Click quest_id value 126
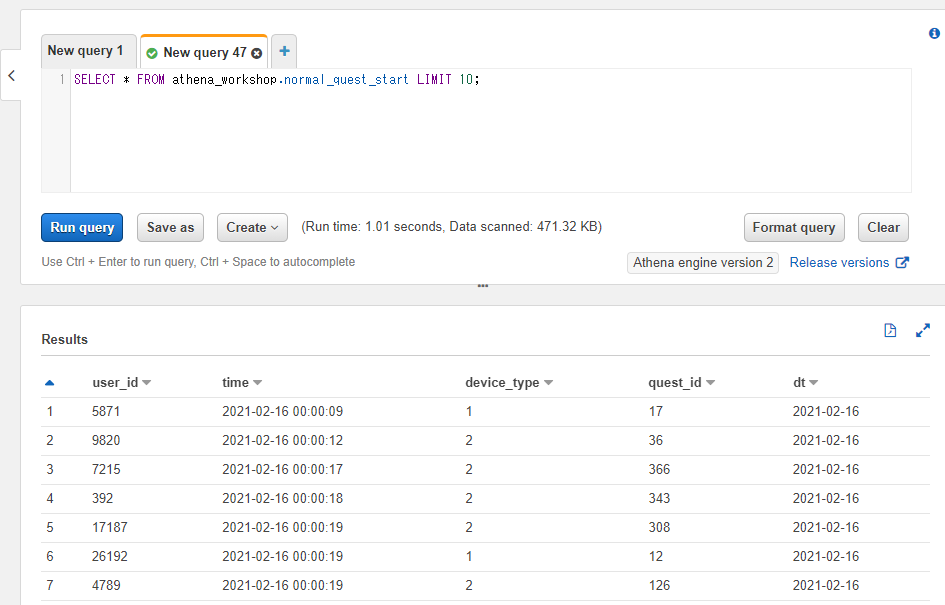Screen dimensions: 945x605 tap(659, 585)
